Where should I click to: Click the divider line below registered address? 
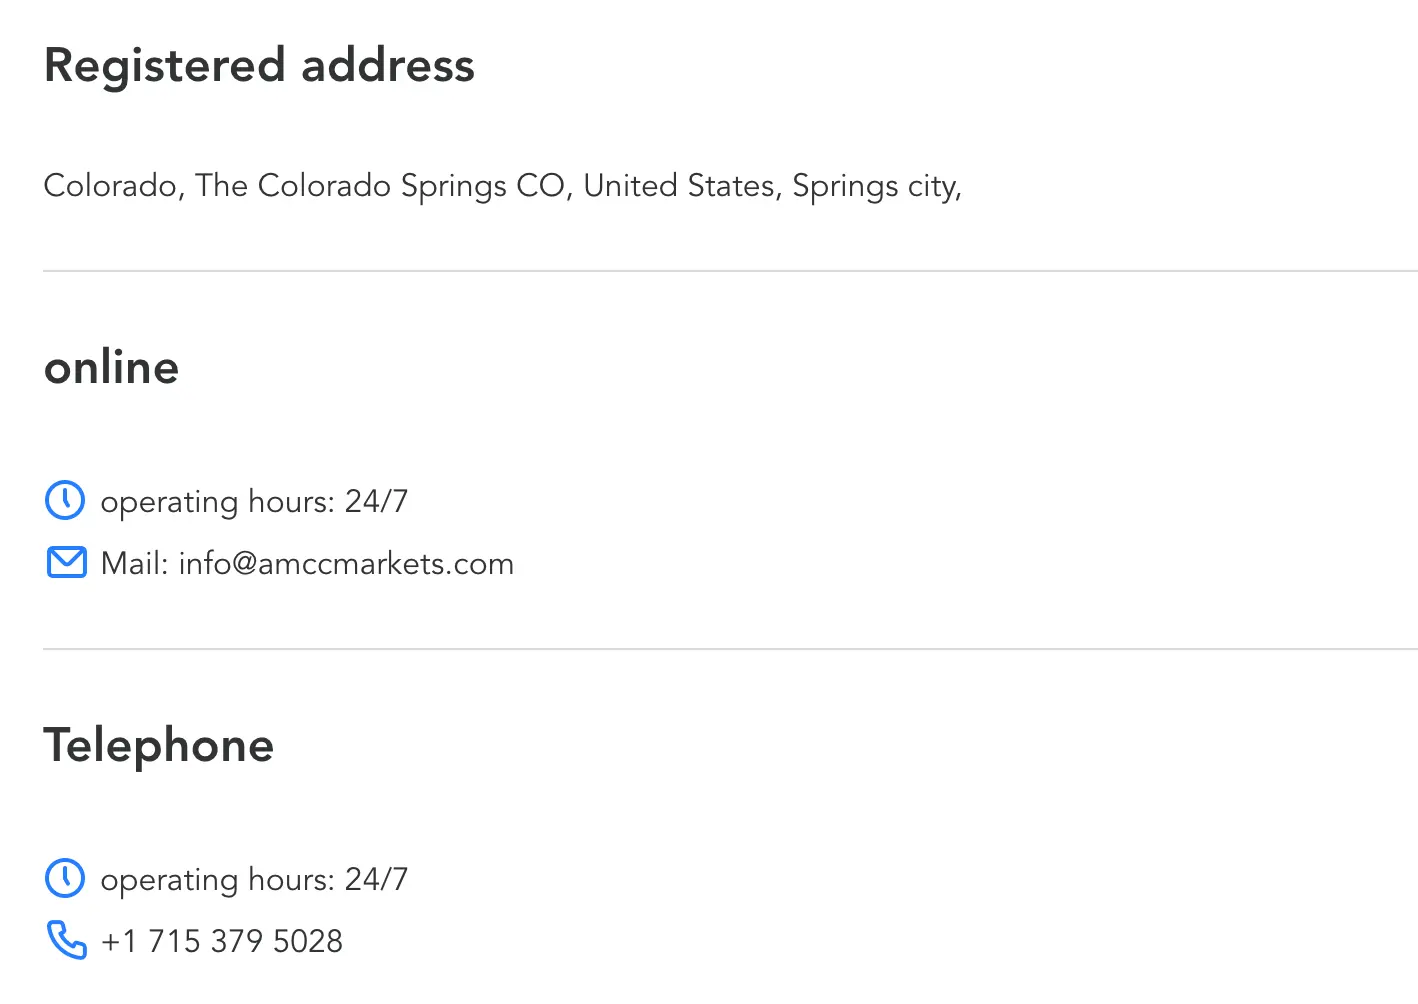pyautogui.click(x=730, y=271)
